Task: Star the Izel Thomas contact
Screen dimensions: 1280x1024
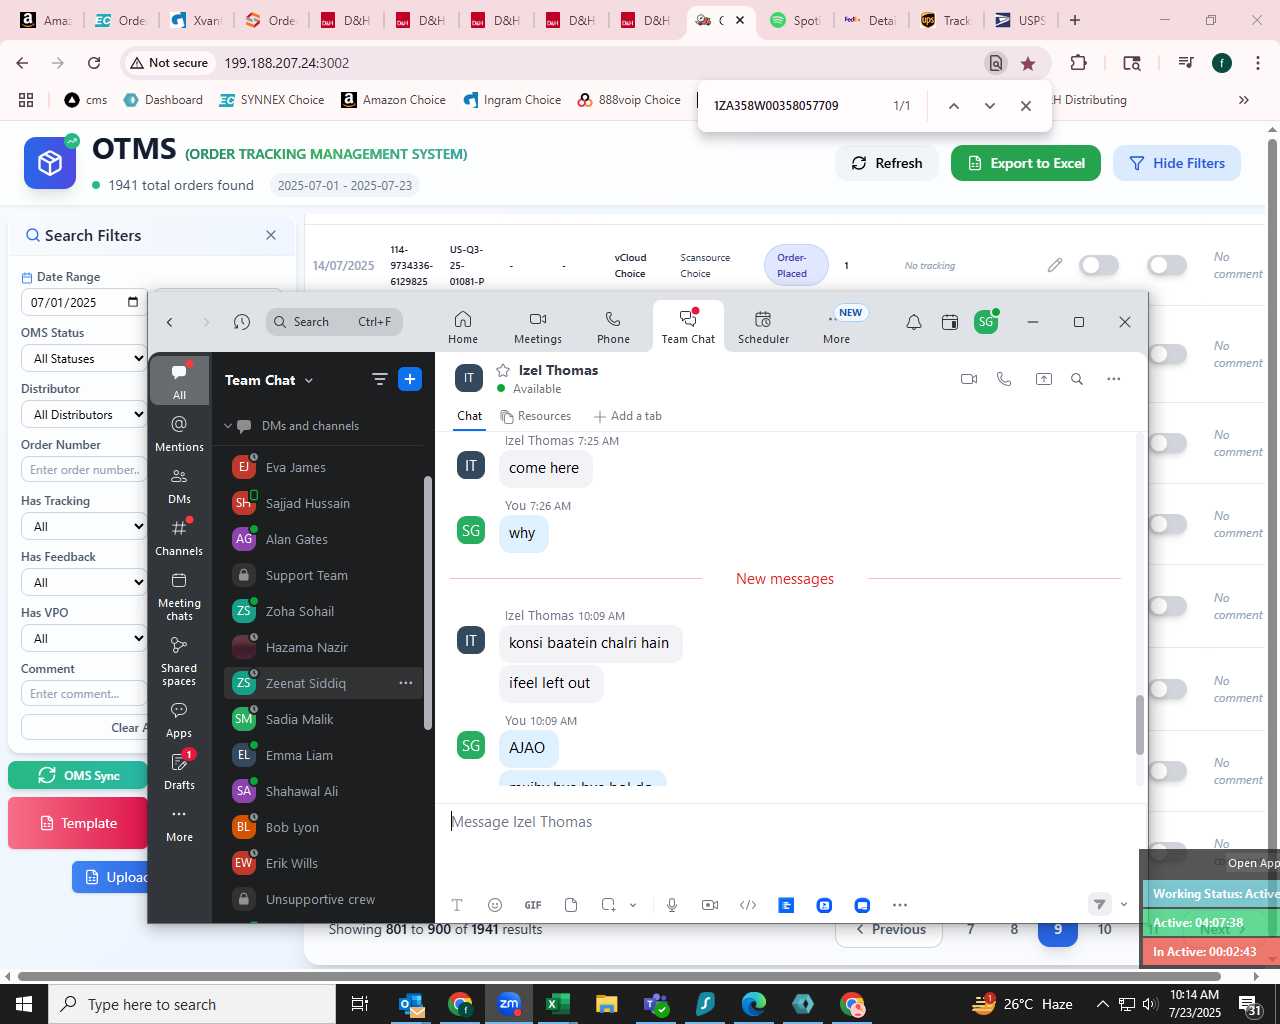Action: point(503,370)
